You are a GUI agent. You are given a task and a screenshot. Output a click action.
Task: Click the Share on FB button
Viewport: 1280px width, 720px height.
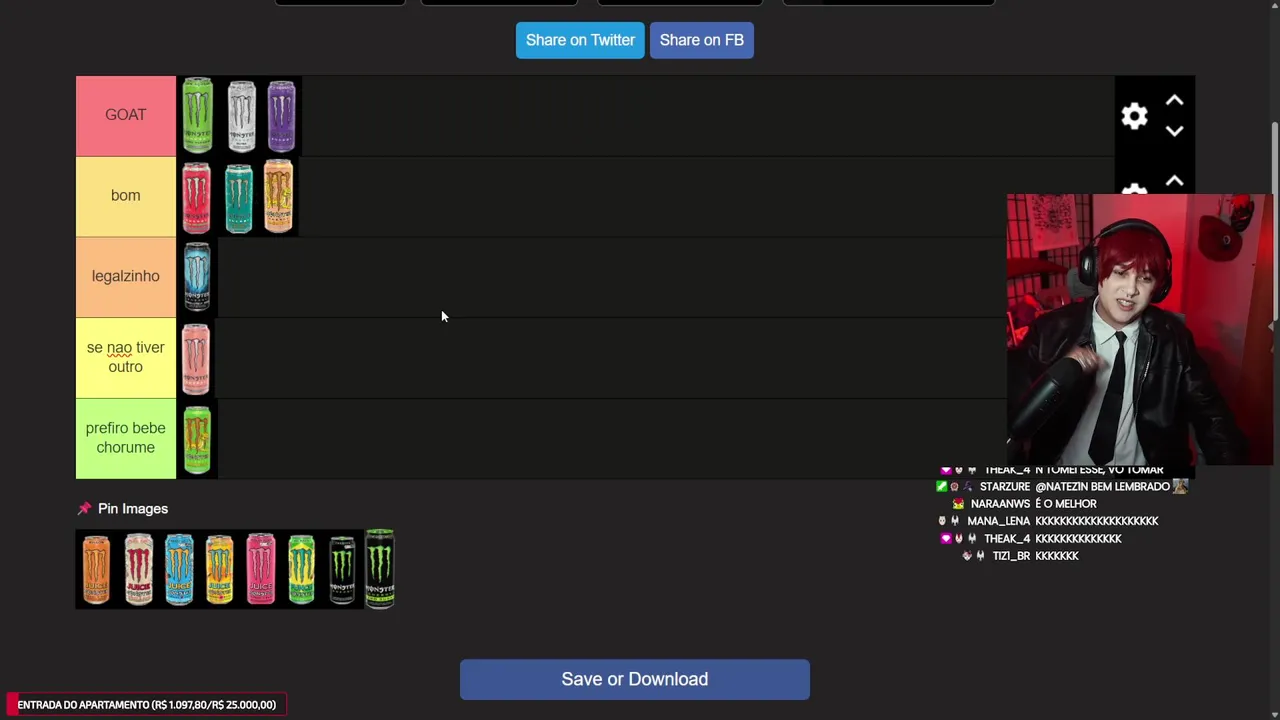pyautogui.click(x=701, y=40)
